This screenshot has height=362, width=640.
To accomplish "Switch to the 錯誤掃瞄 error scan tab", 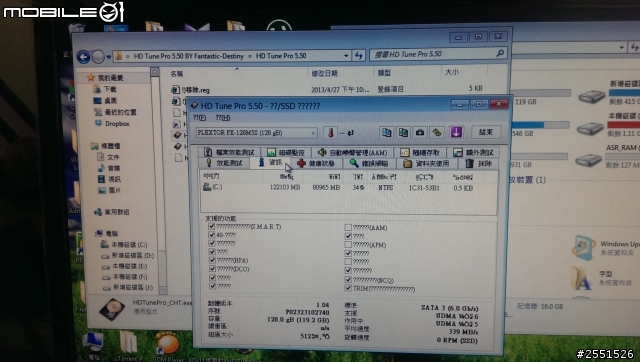I will pos(369,163).
